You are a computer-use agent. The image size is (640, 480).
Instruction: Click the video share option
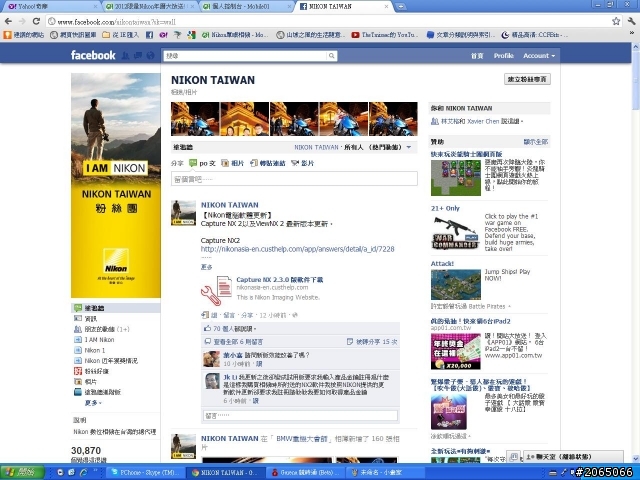302,163
